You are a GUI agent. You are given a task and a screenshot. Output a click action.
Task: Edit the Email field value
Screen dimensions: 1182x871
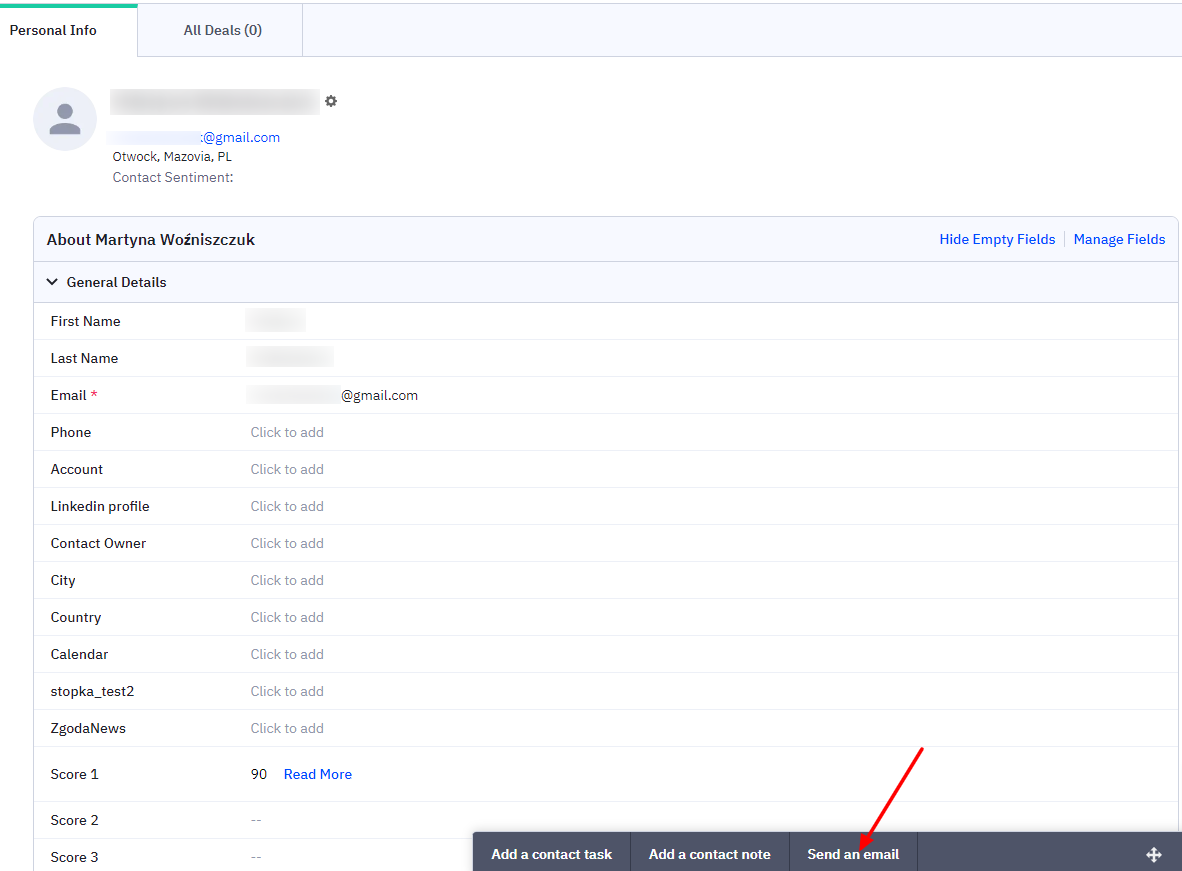tap(332, 395)
